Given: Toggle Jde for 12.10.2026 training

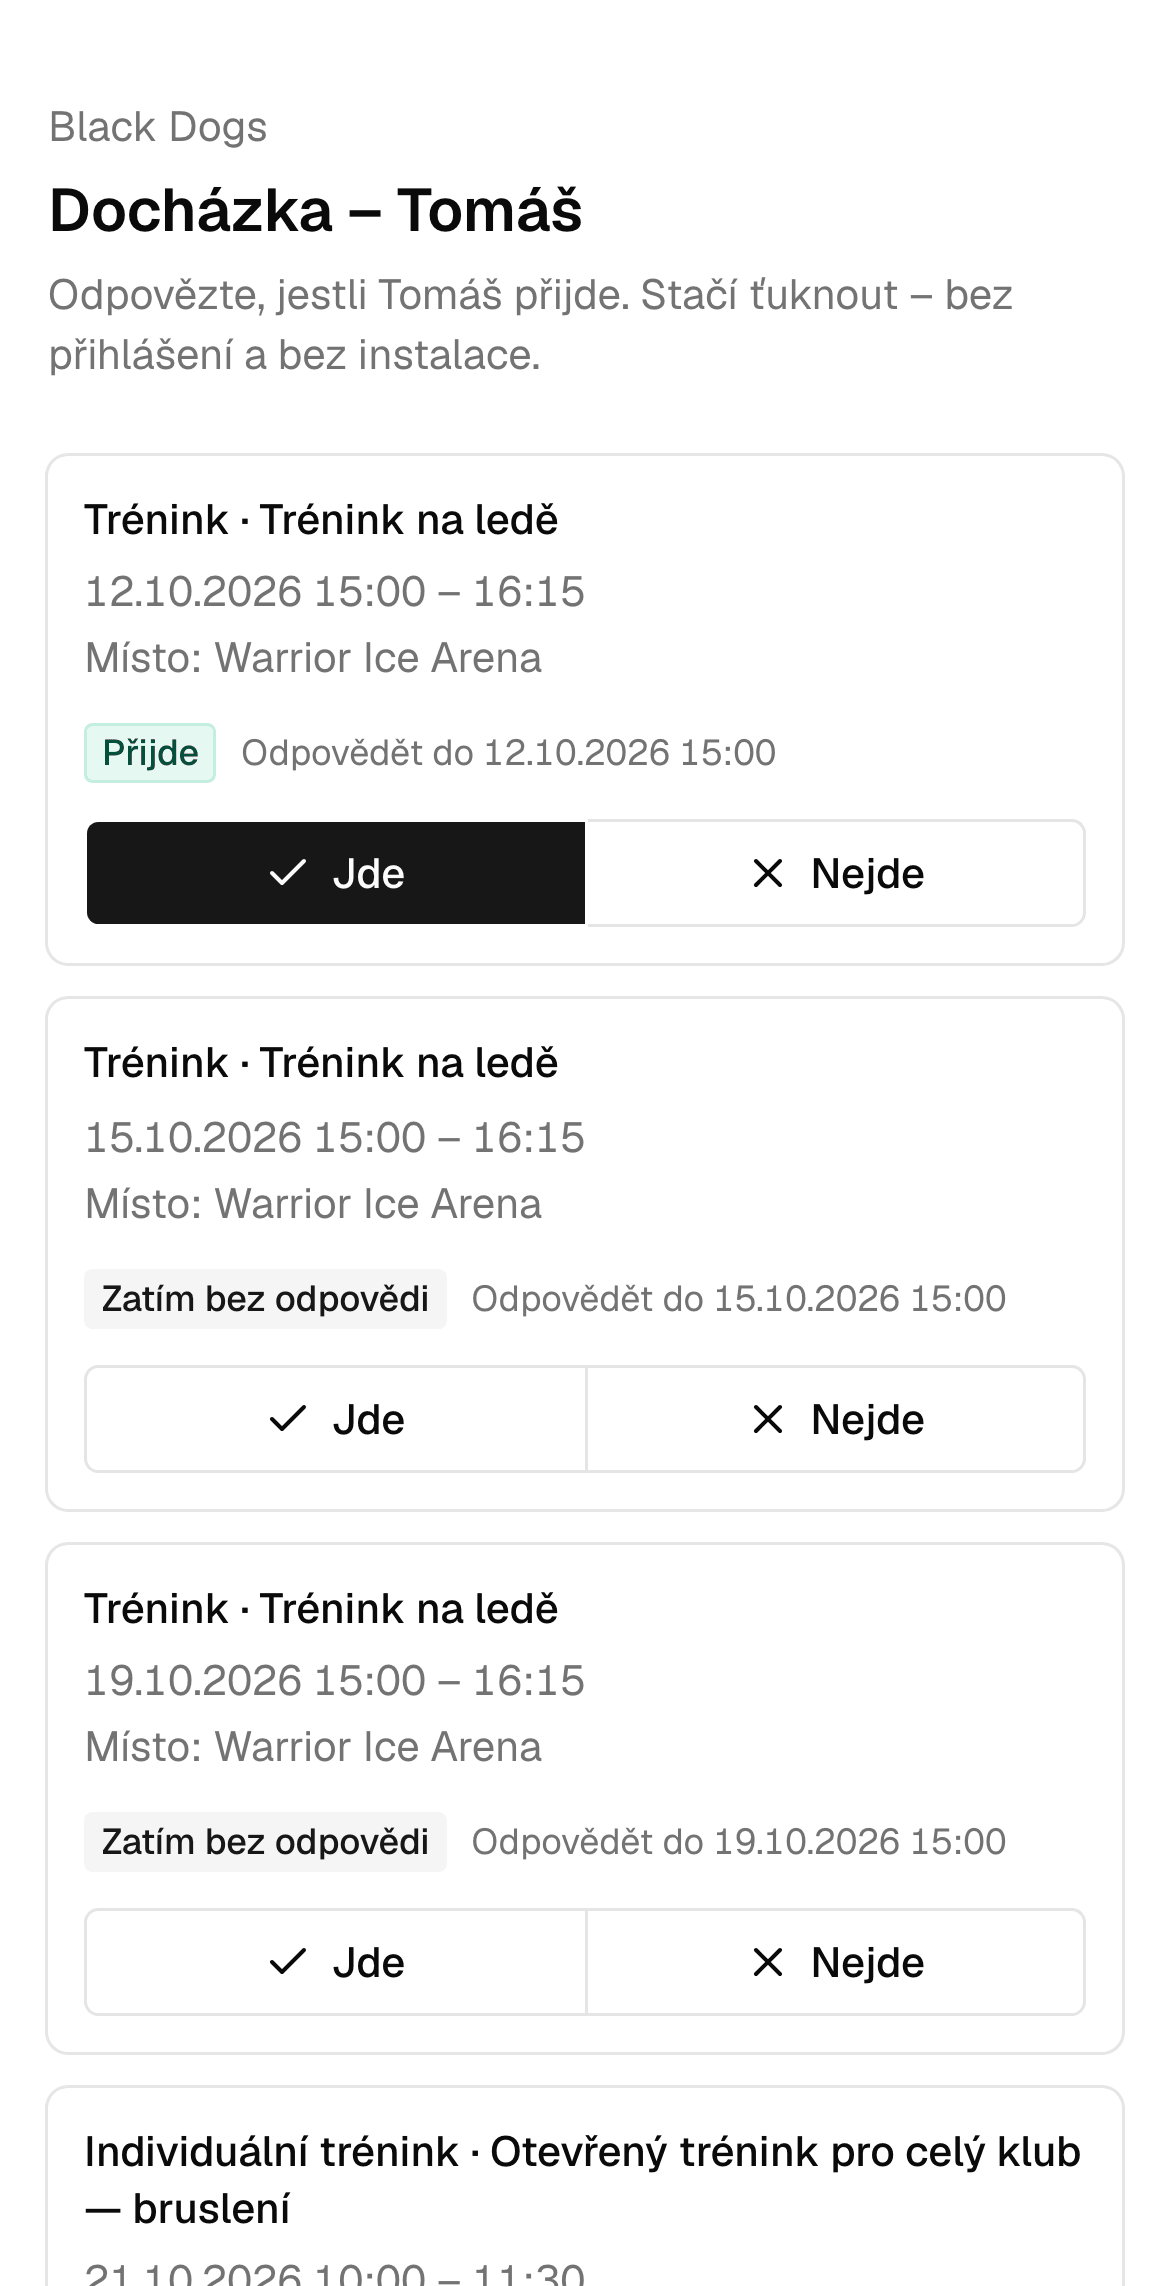Looking at the screenshot, I should (336, 873).
